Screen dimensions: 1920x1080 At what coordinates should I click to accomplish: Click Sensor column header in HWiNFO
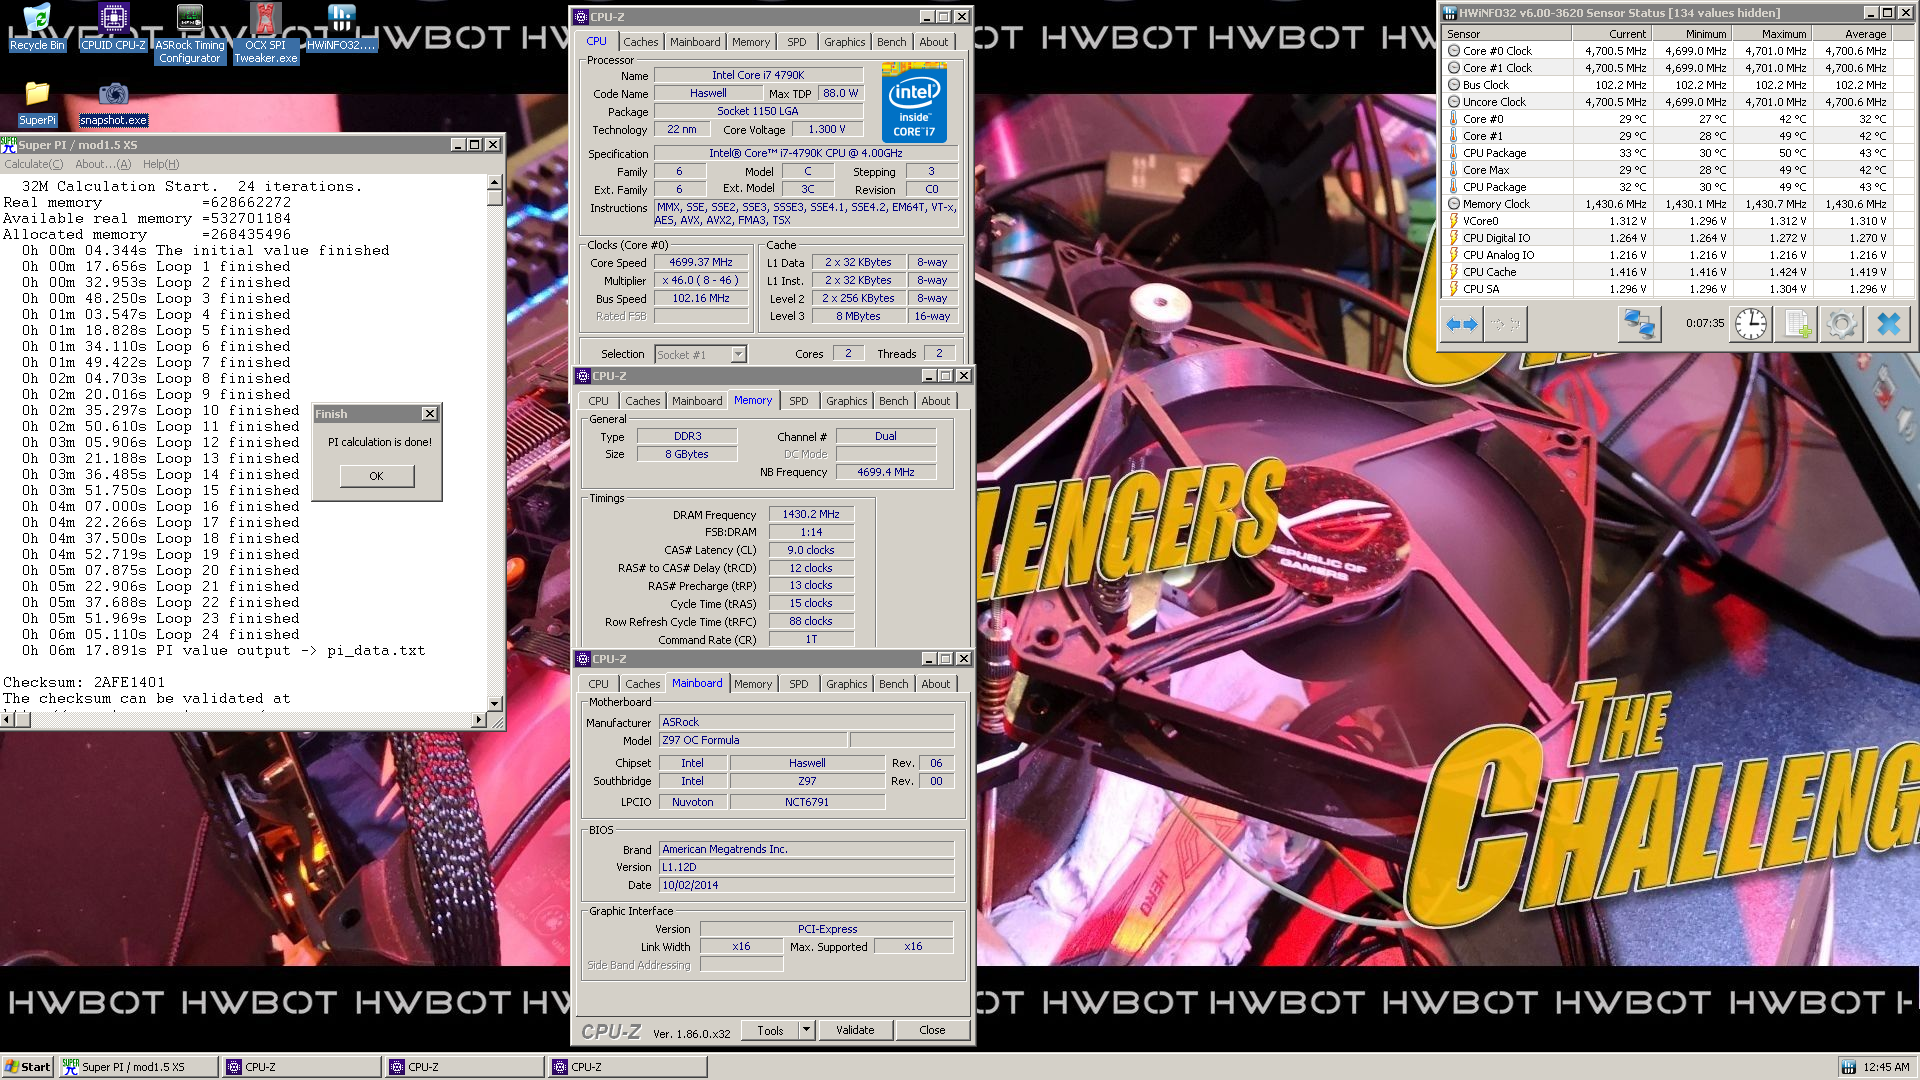pos(1507,34)
